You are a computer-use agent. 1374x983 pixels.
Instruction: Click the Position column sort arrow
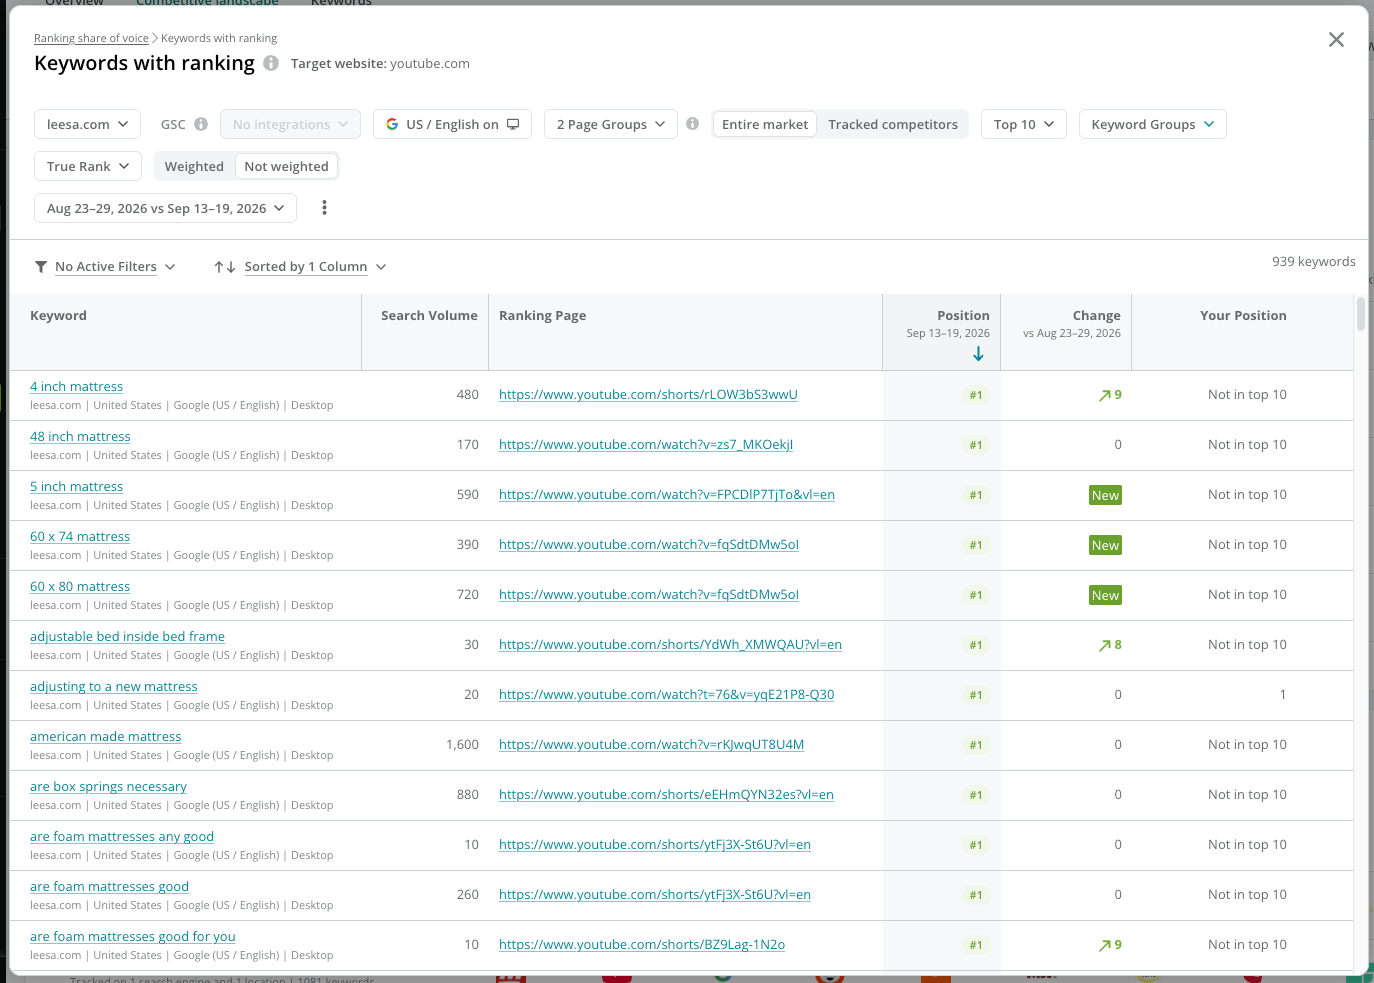tap(978, 354)
